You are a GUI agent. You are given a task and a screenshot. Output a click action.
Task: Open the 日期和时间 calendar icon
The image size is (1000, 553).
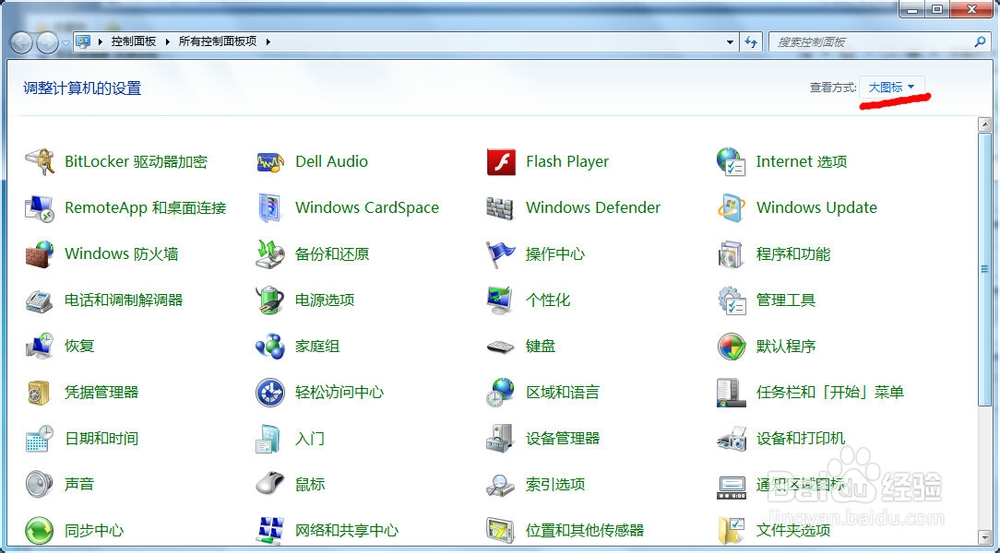click(40, 438)
